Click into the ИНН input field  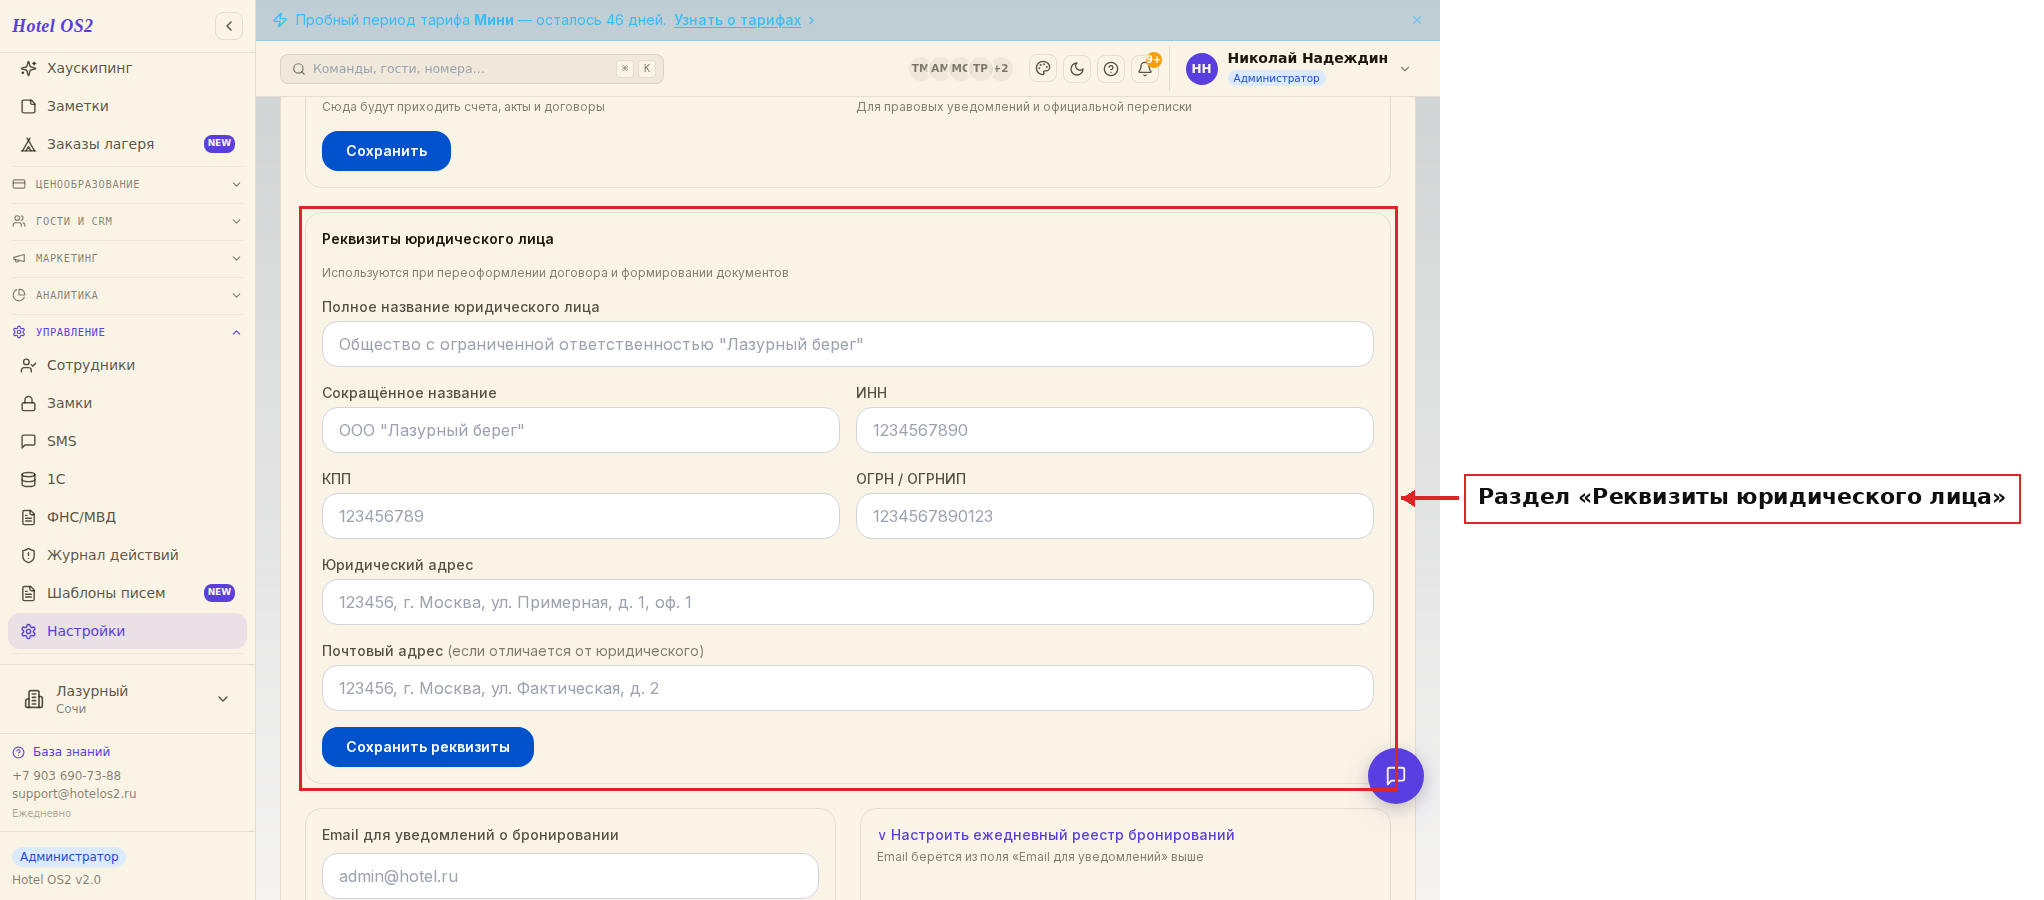[1114, 430]
